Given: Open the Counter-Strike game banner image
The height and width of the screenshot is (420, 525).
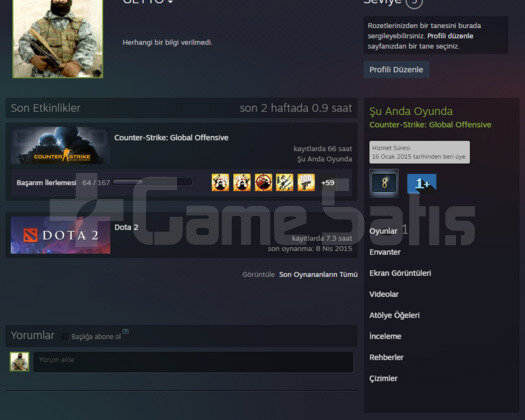Looking at the screenshot, I should tap(60, 146).
